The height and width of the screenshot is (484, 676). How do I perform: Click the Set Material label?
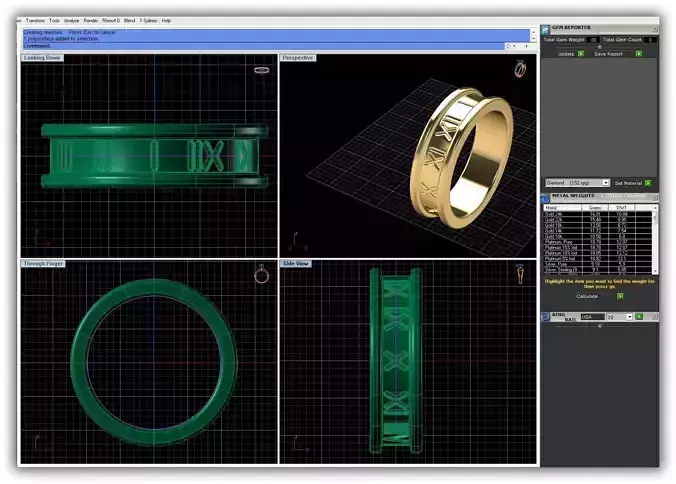[x=628, y=183]
